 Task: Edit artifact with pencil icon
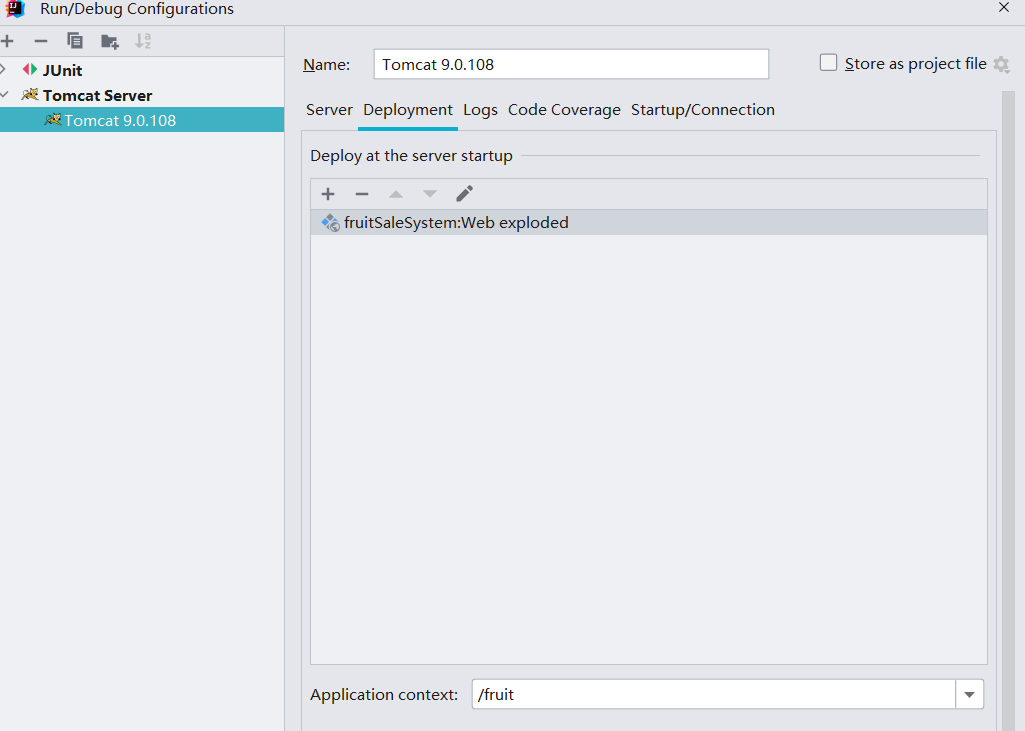pyautogui.click(x=464, y=194)
